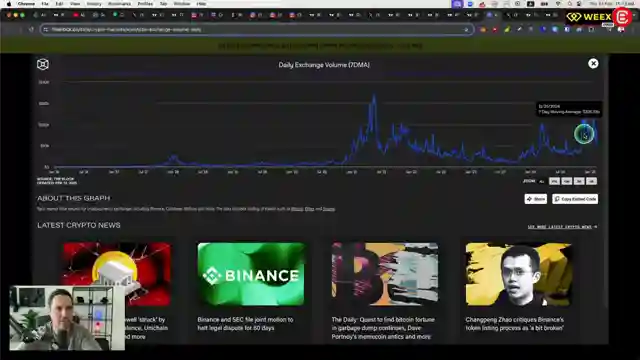This screenshot has height=360, width=640.
Task: Click the Share button below the chart
Action: [536, 199]
